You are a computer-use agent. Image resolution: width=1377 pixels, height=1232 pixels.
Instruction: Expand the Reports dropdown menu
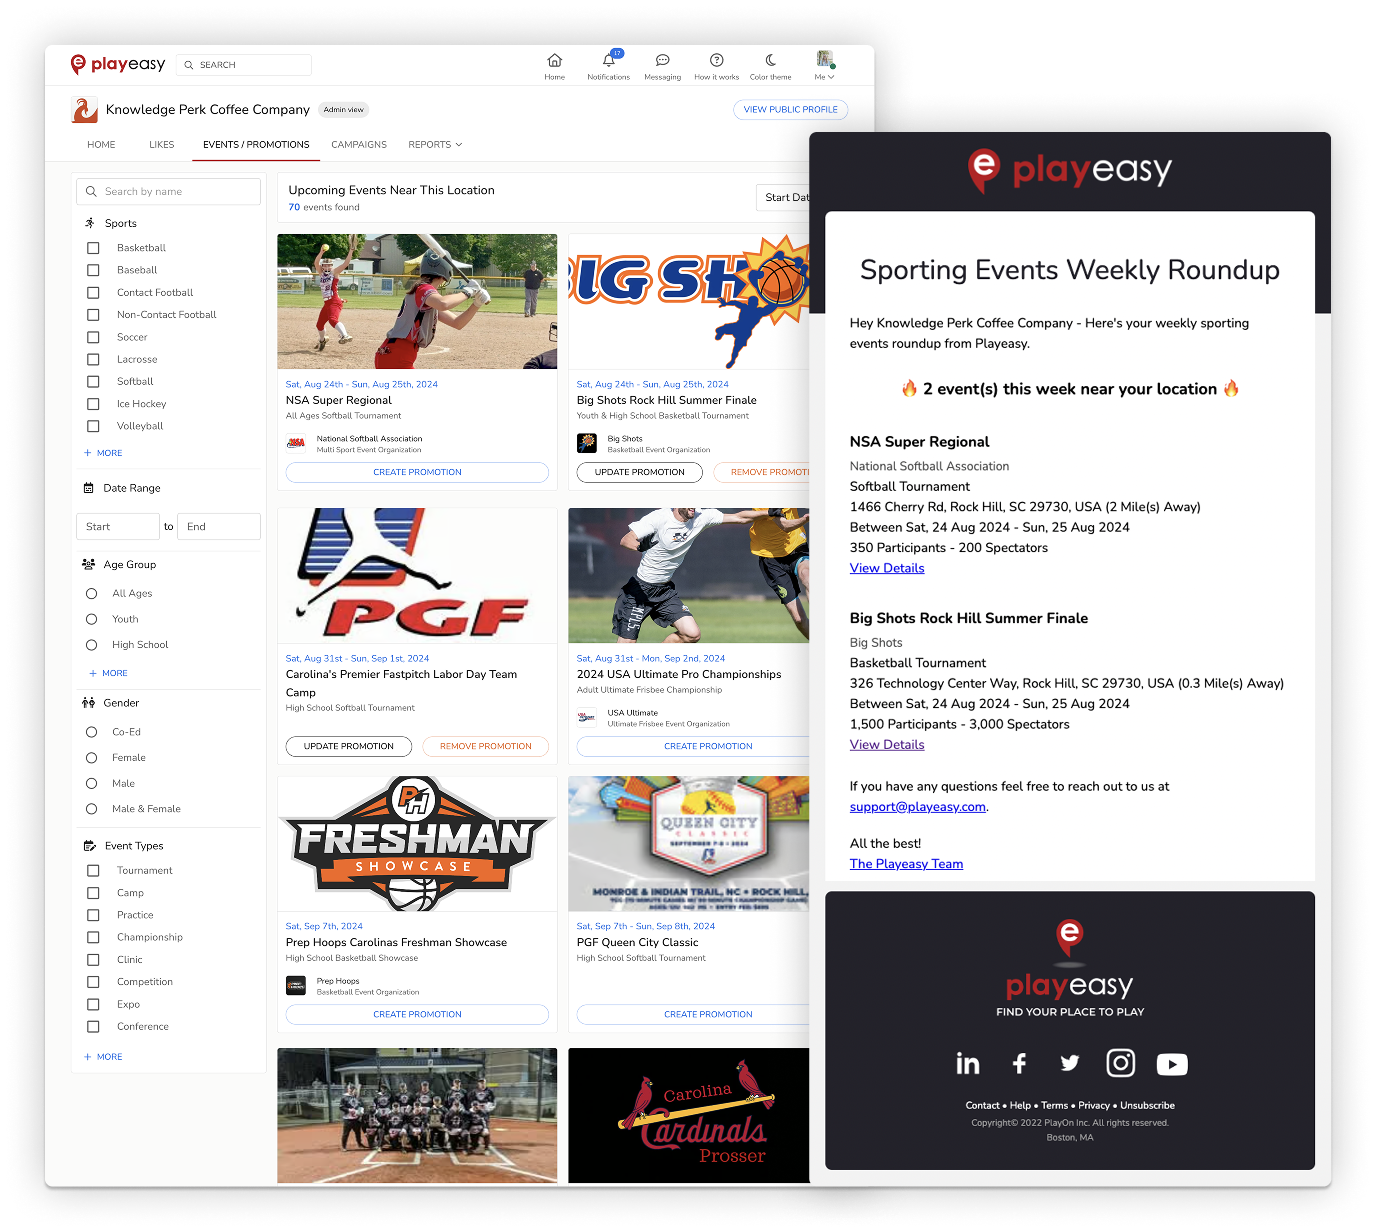[435, 145]
